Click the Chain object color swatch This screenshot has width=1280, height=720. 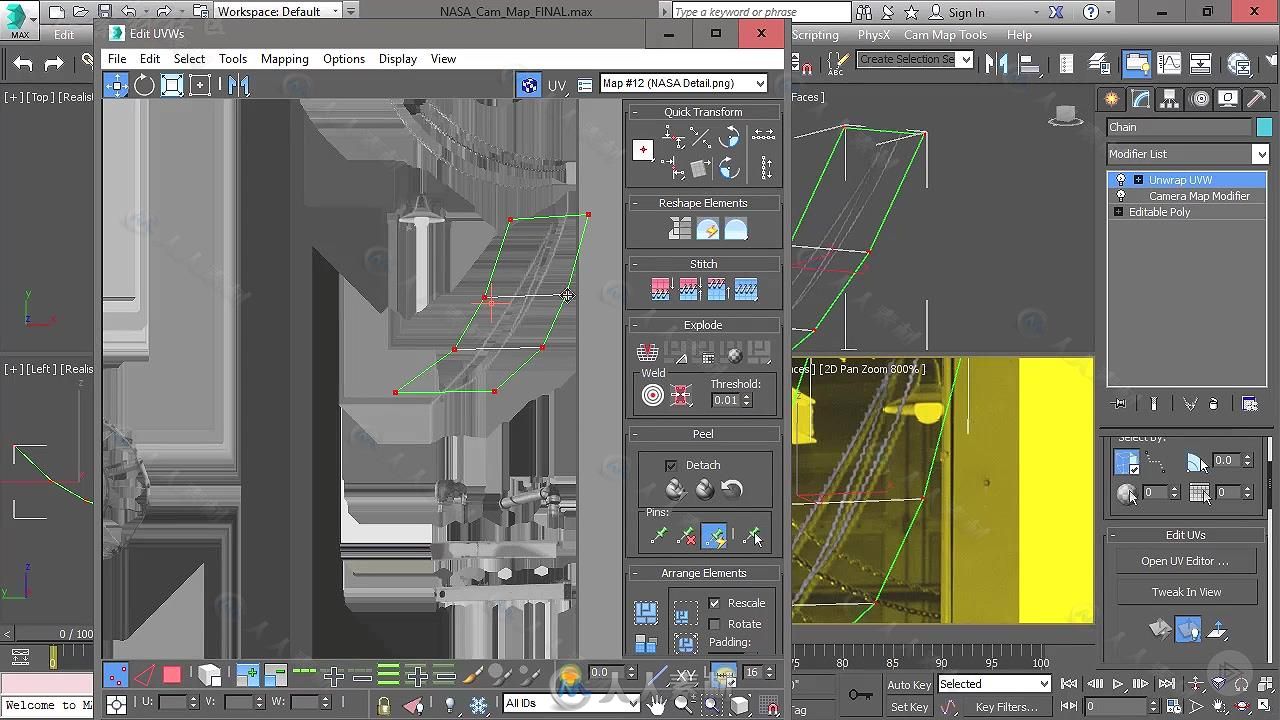point(1264,127)
